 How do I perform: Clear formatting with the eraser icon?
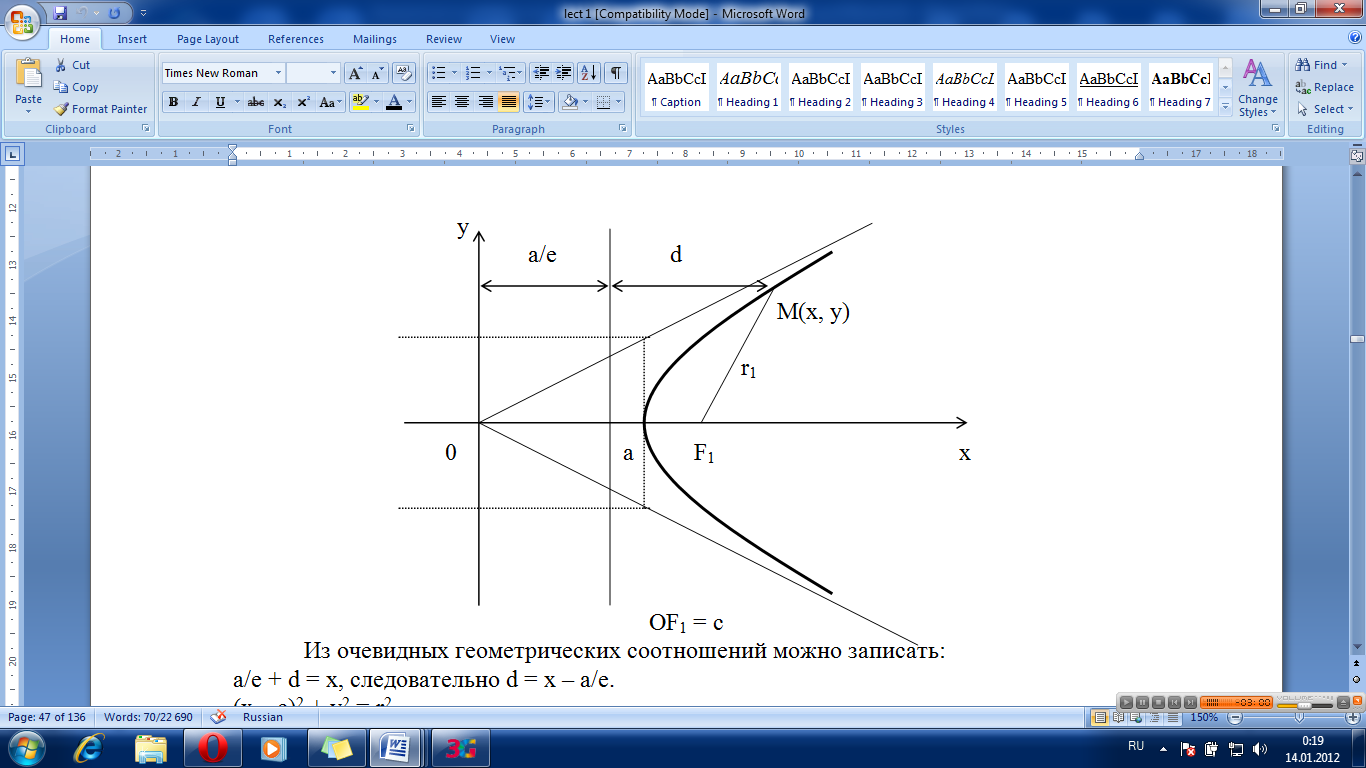tap(404, 73)
